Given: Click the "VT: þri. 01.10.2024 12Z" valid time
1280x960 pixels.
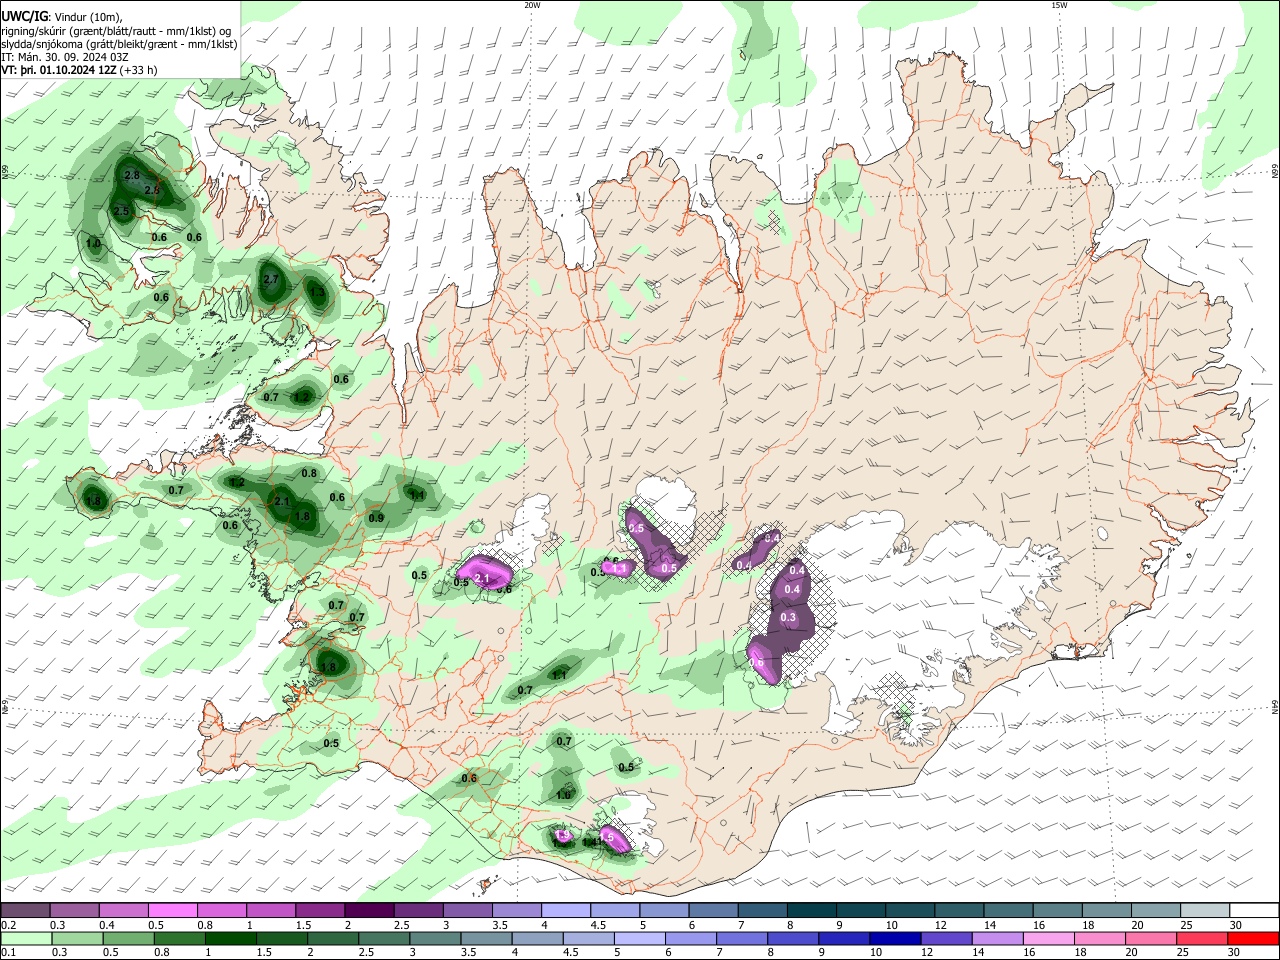Looking at the screenshot, I should (x=58, y=70).
